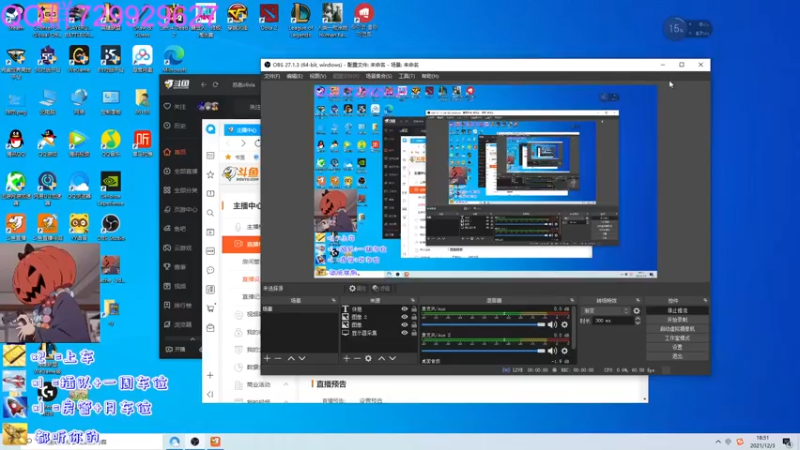The width and height of the screenshot is (800, 450).
Task: Open the 文件(F) menu in OBS
Action: pyautogui.click(x=272, y=76)
